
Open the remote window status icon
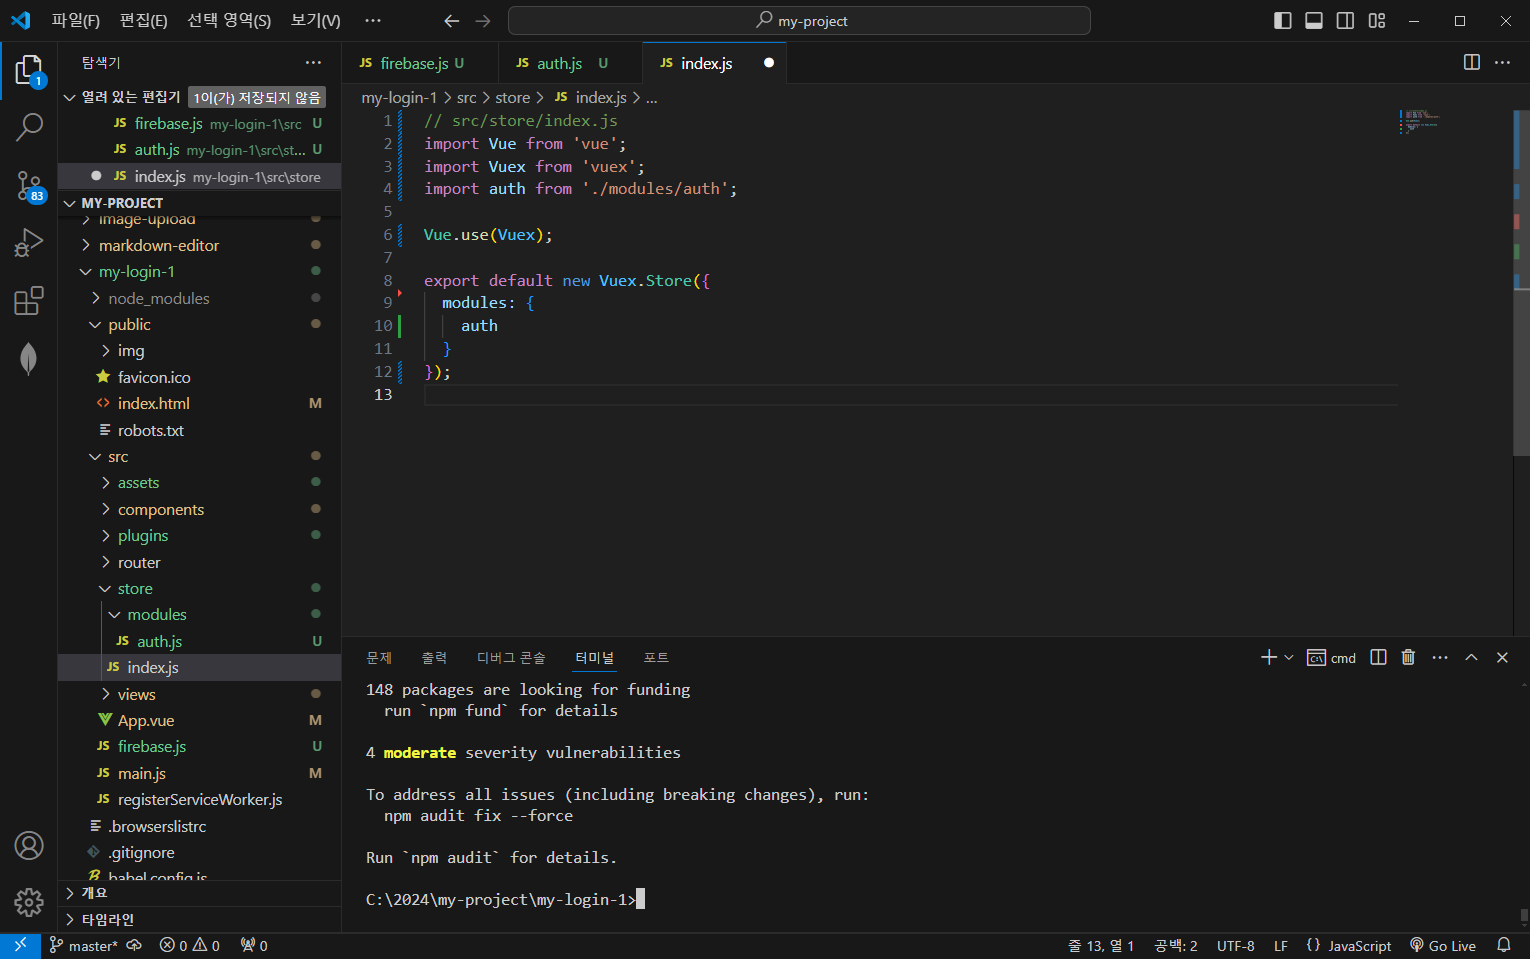[x=20, y=945]
